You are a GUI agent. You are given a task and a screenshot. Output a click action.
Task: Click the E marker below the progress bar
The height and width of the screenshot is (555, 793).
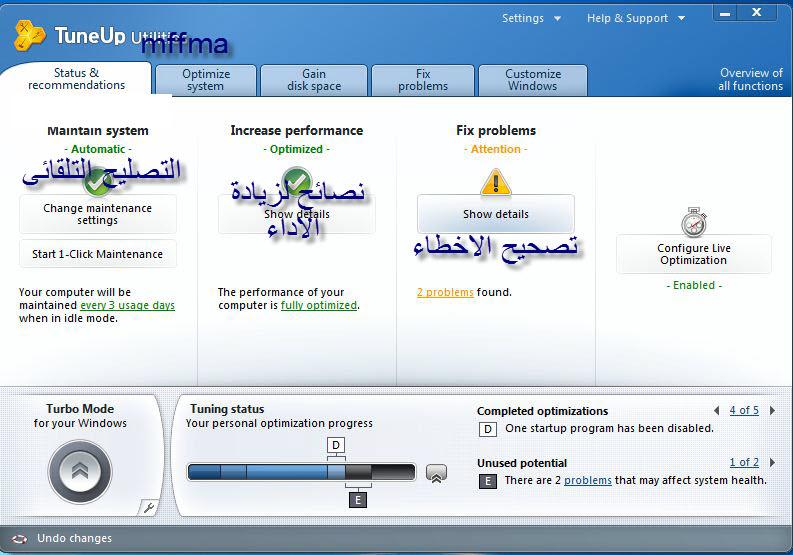(358, 500)
